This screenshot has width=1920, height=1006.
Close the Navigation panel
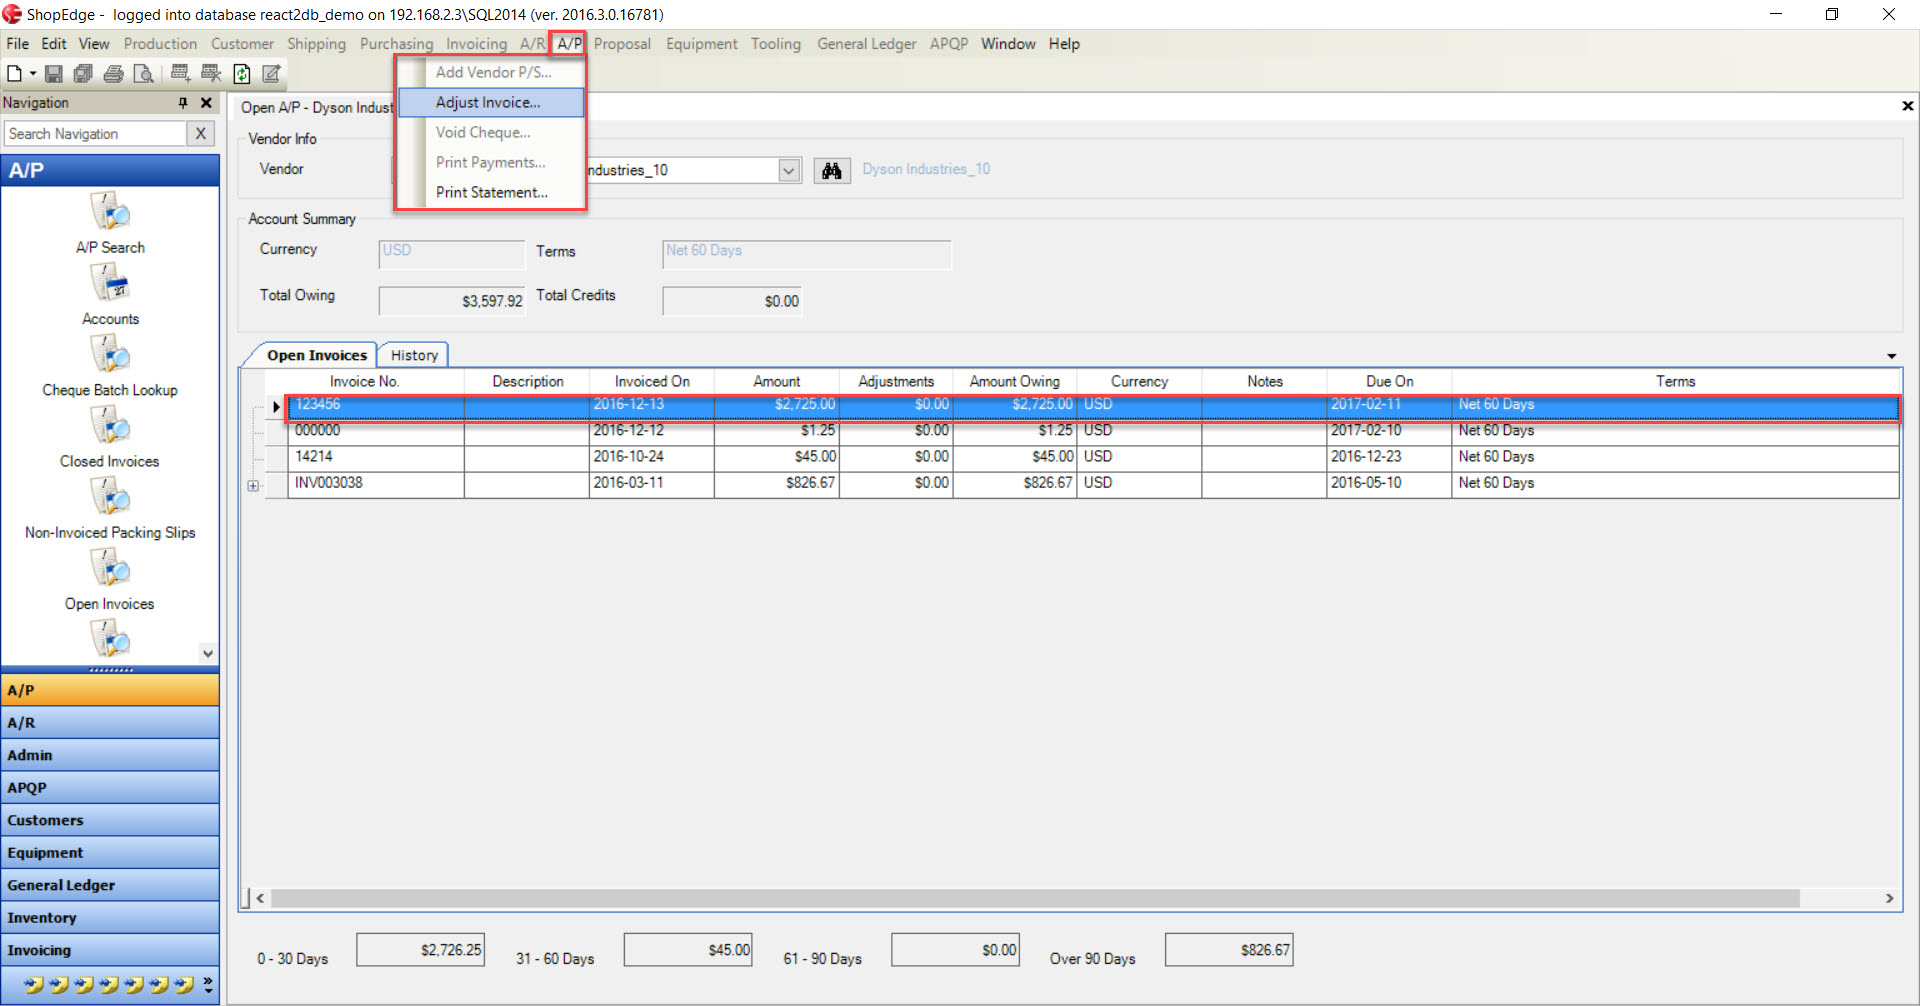(x=206, y=103)
